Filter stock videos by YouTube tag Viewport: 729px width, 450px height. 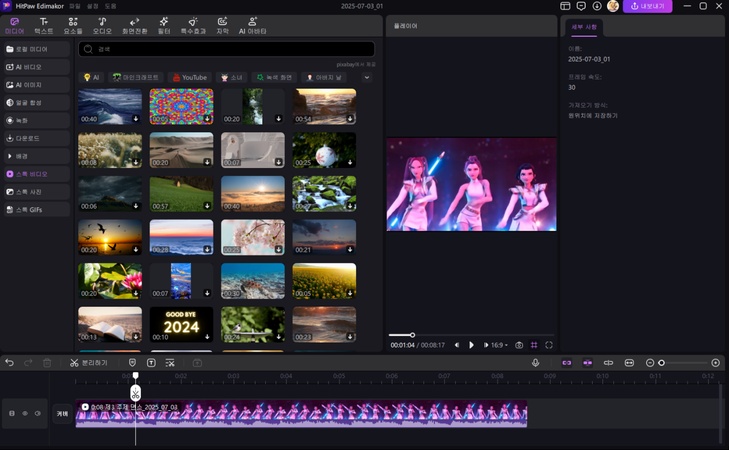pyautogui.click(x=190, y=77)
